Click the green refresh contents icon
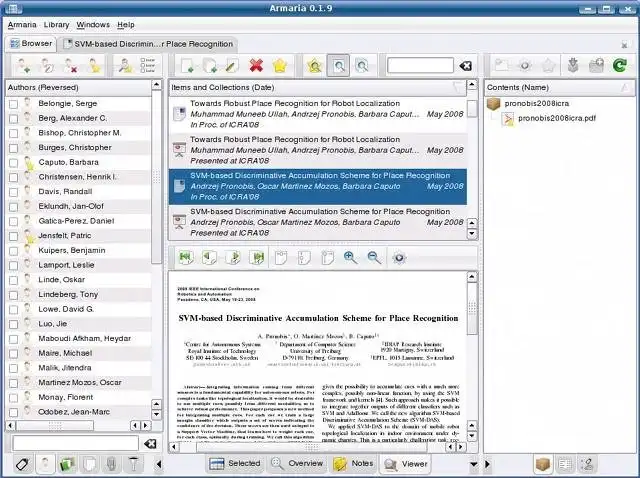 pos(620,65)
